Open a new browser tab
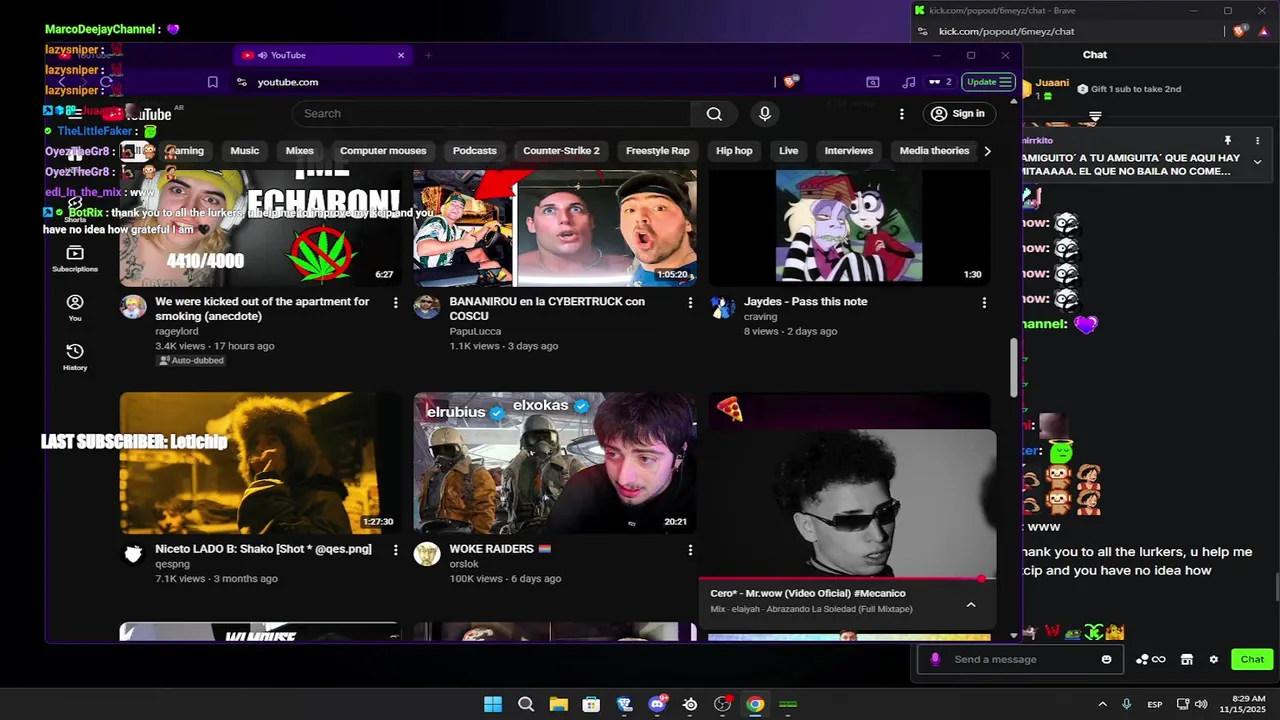1280x720 pixels. [x=428, y=55]
